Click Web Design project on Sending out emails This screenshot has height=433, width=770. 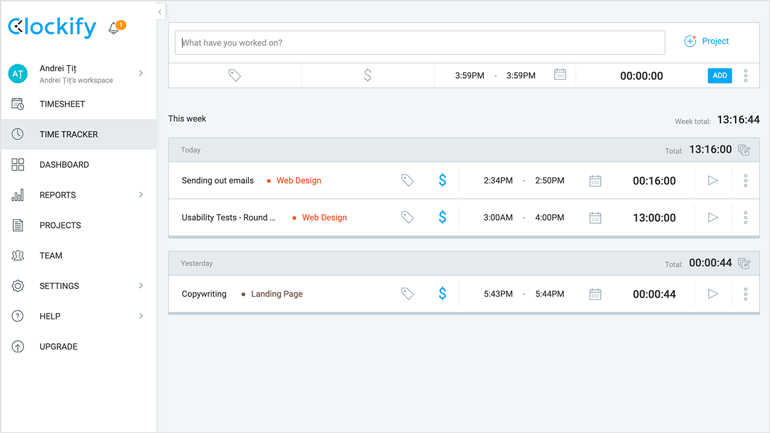[299, 181]
